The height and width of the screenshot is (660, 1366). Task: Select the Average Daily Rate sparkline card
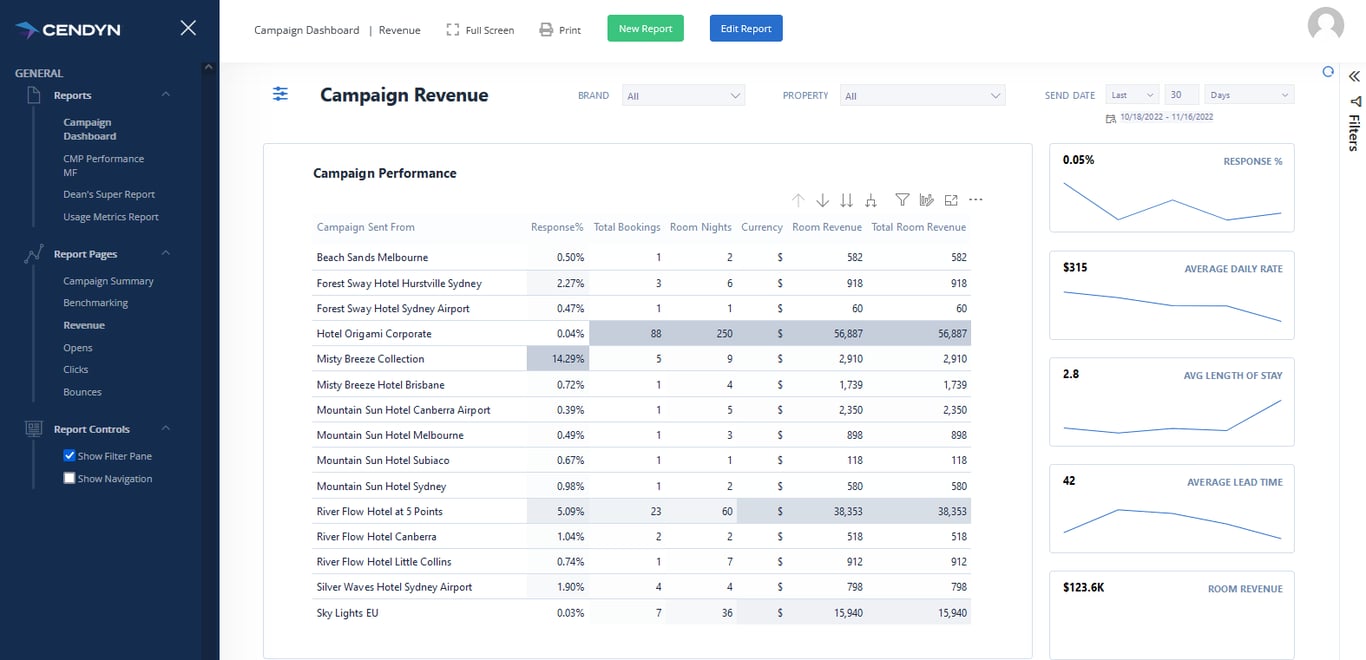coord(1172,295)
